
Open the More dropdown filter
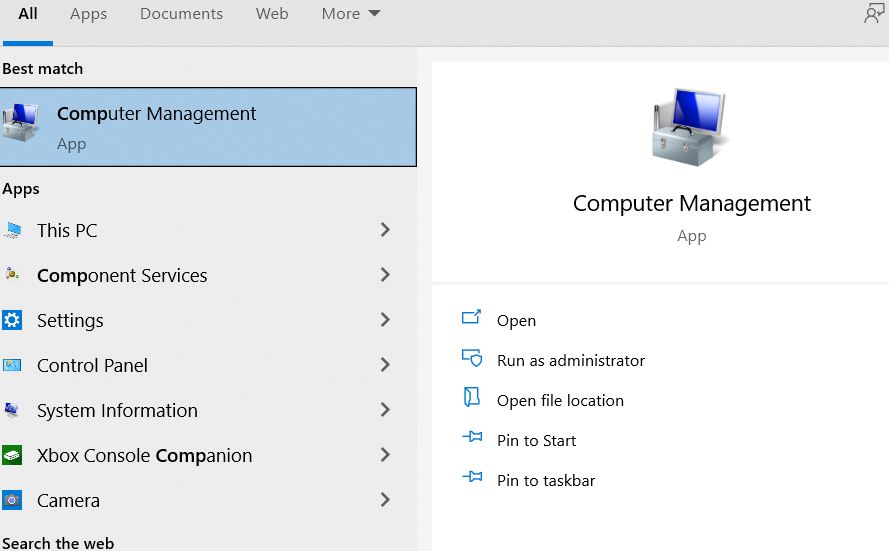pyautogui.click(x=350, y=14)
